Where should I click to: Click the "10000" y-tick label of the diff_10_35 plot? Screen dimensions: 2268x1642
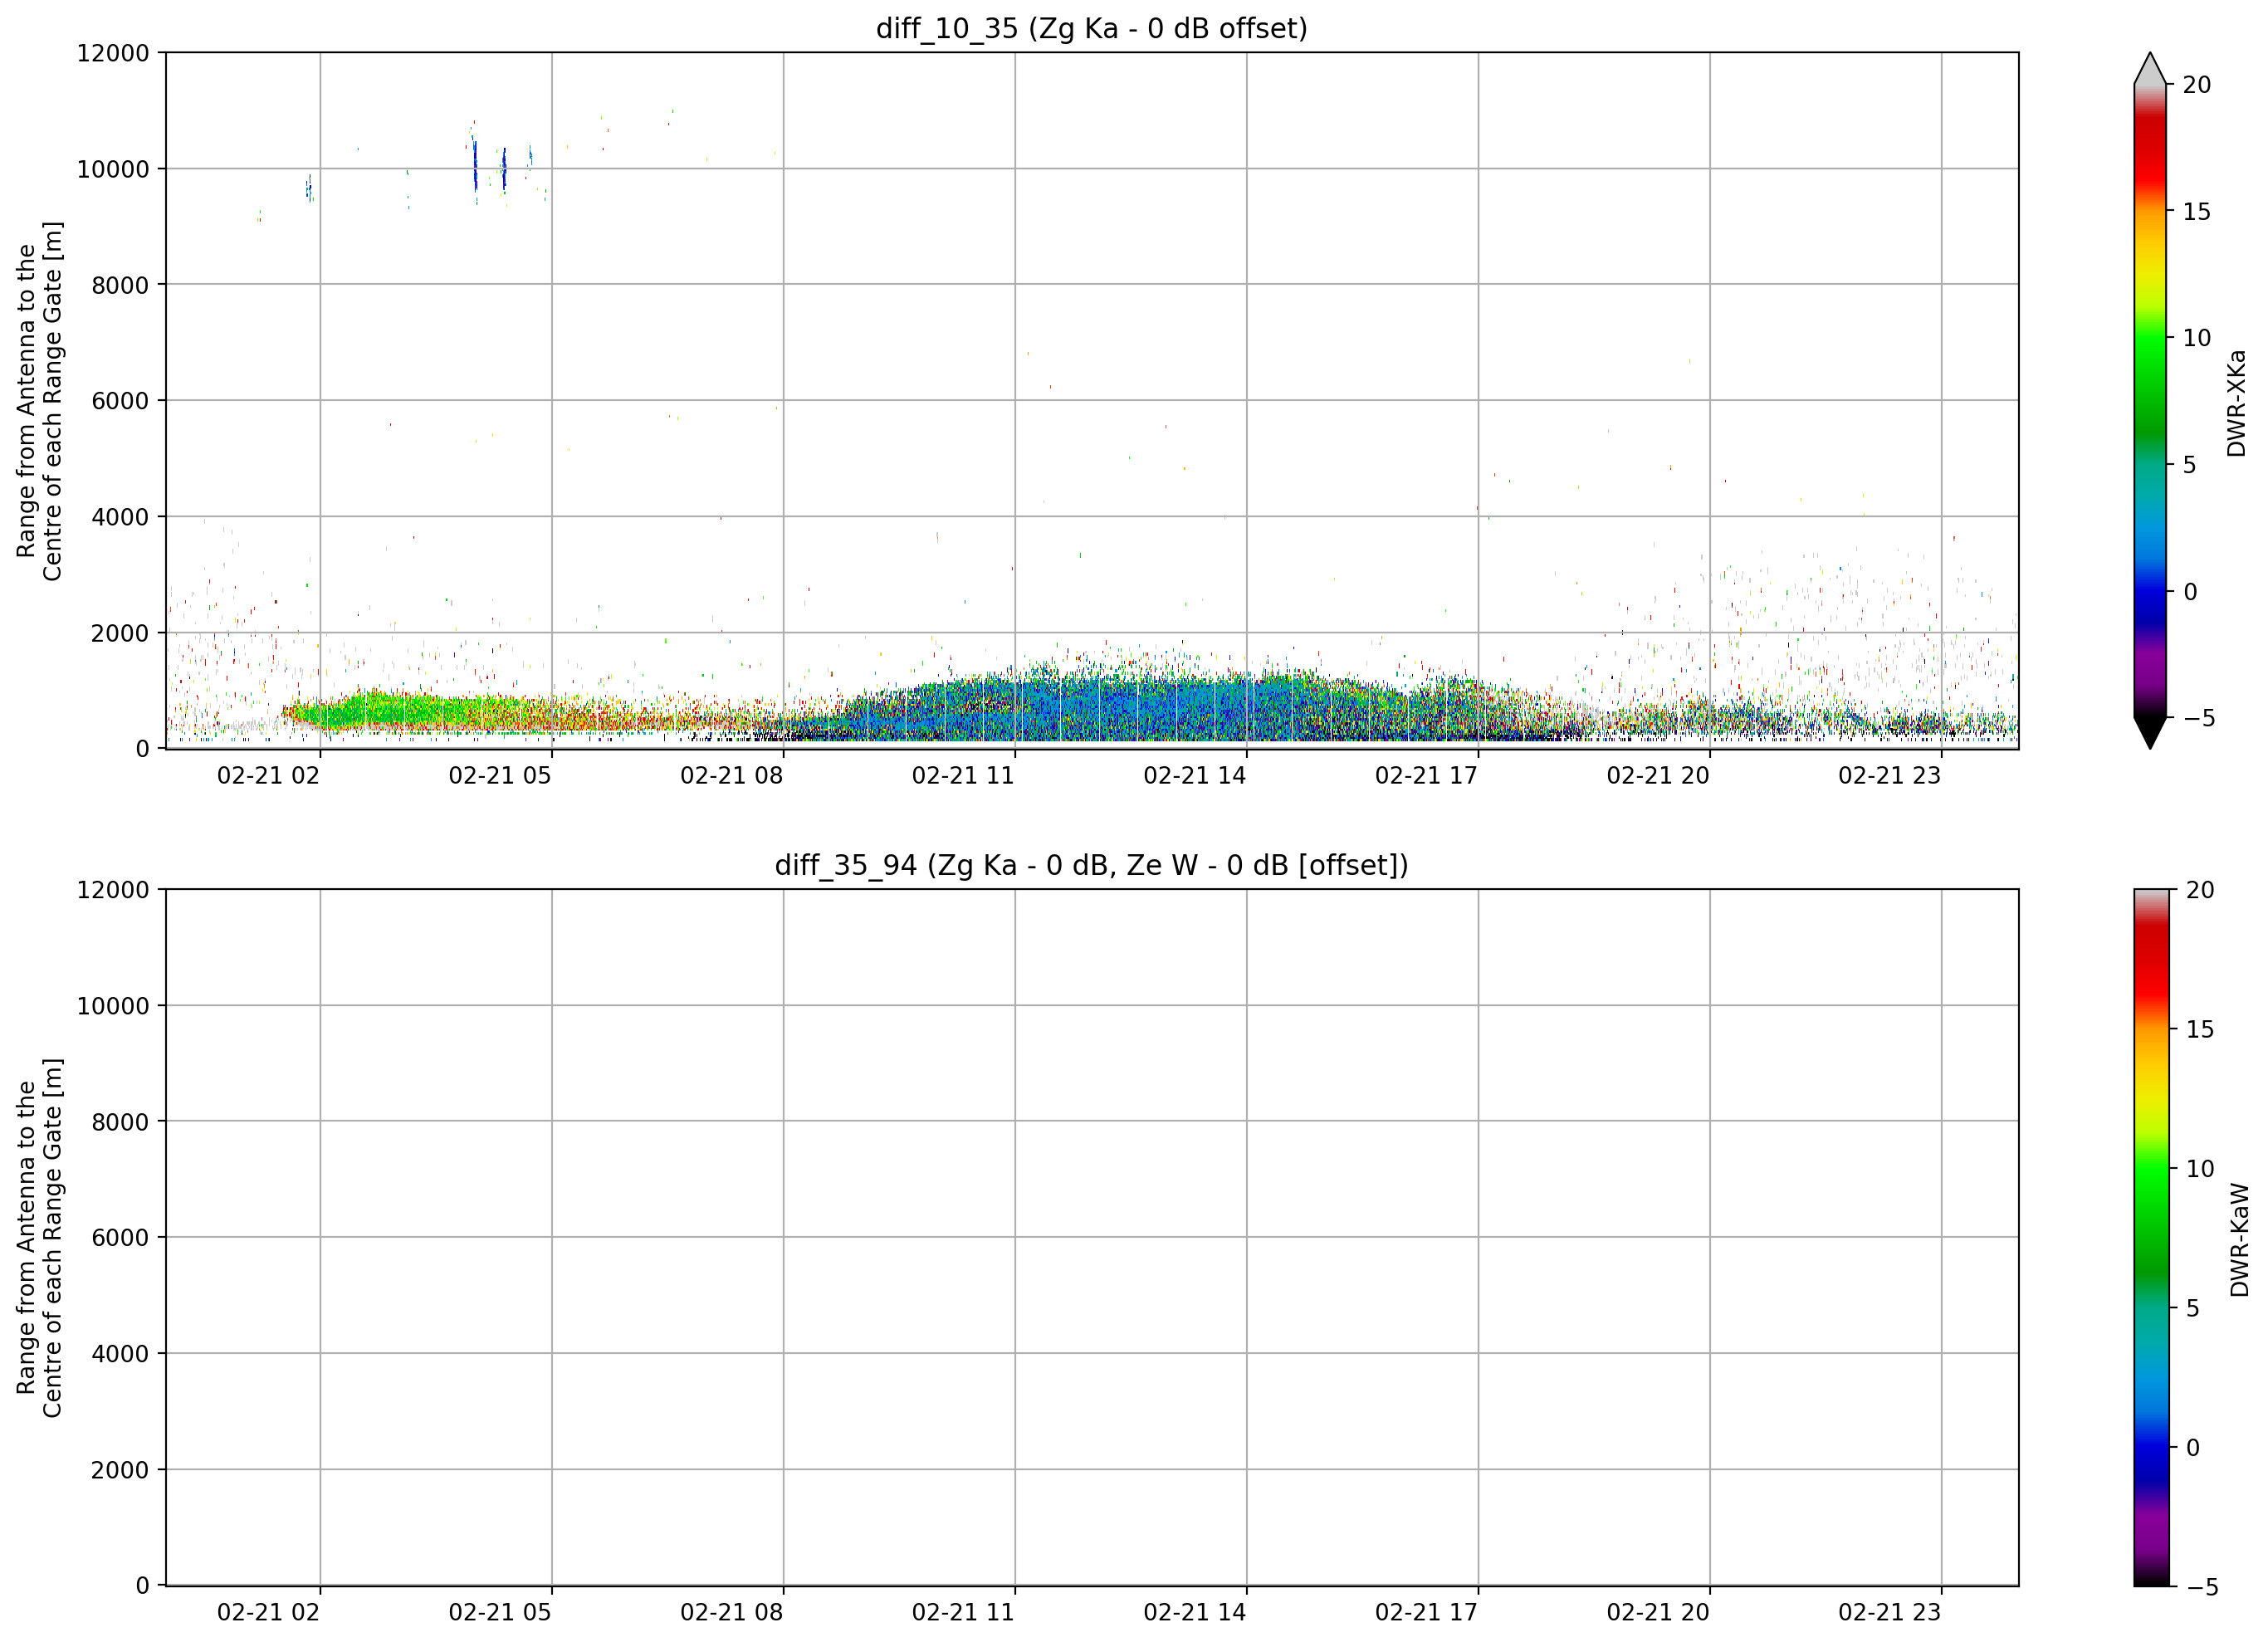113,169
